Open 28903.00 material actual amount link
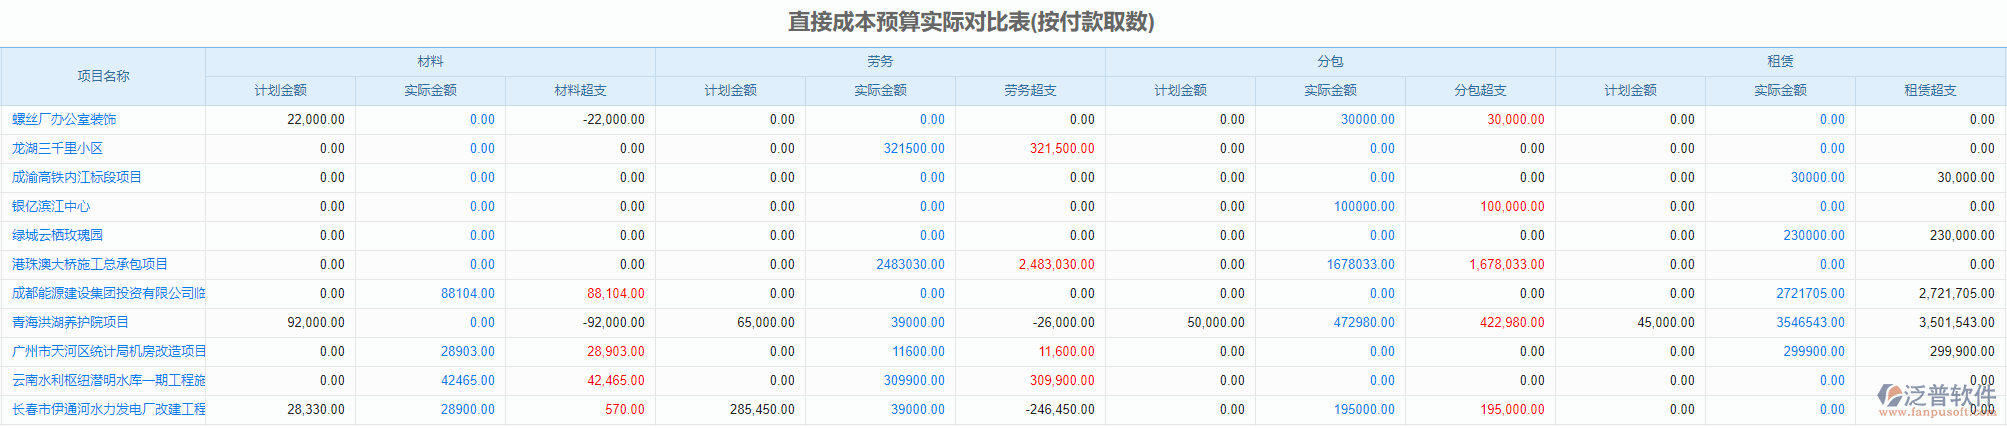The height and width of the screenshot is (428, 2007). pyautogui.click(x=468, y=351)
